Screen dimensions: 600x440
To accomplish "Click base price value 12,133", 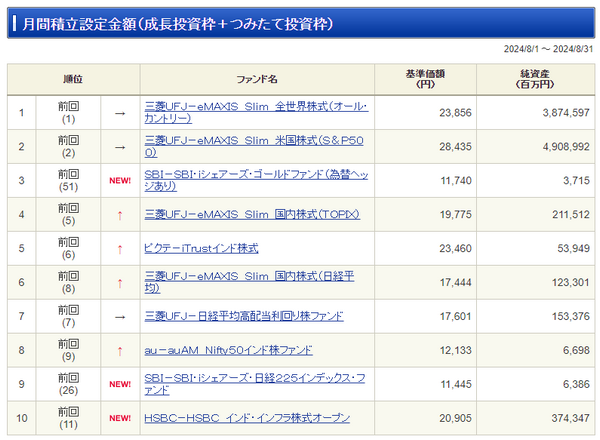I will point(455,350).
